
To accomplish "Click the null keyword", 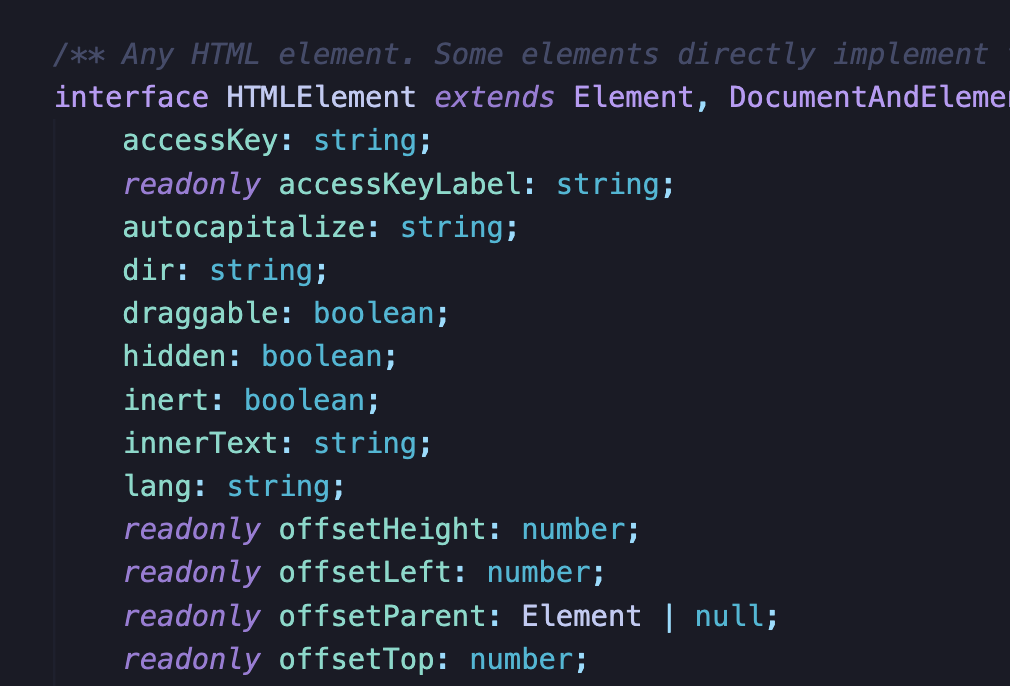I will (x=729, y=615).
